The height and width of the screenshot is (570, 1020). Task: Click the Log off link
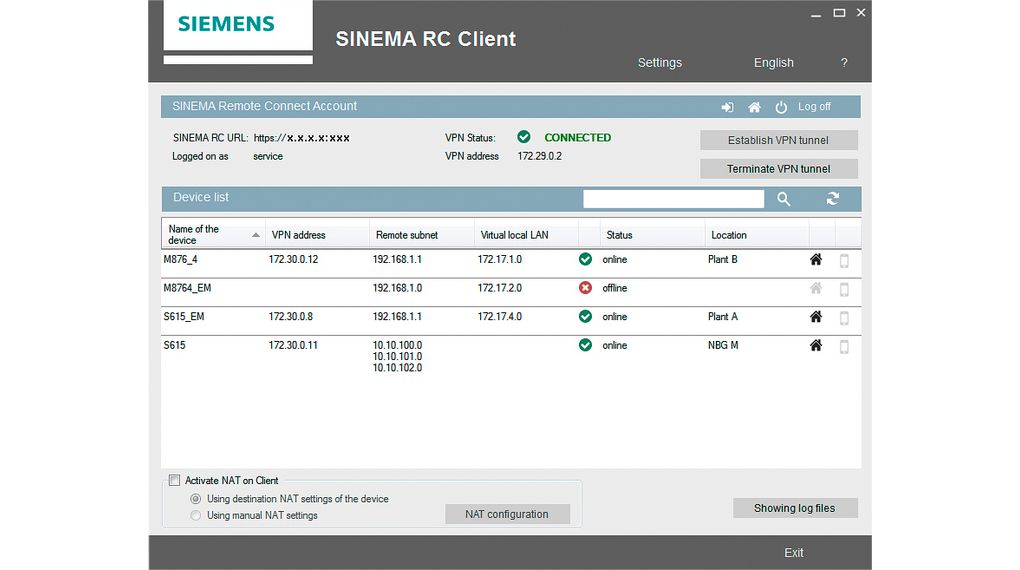[x=814, y=106]
